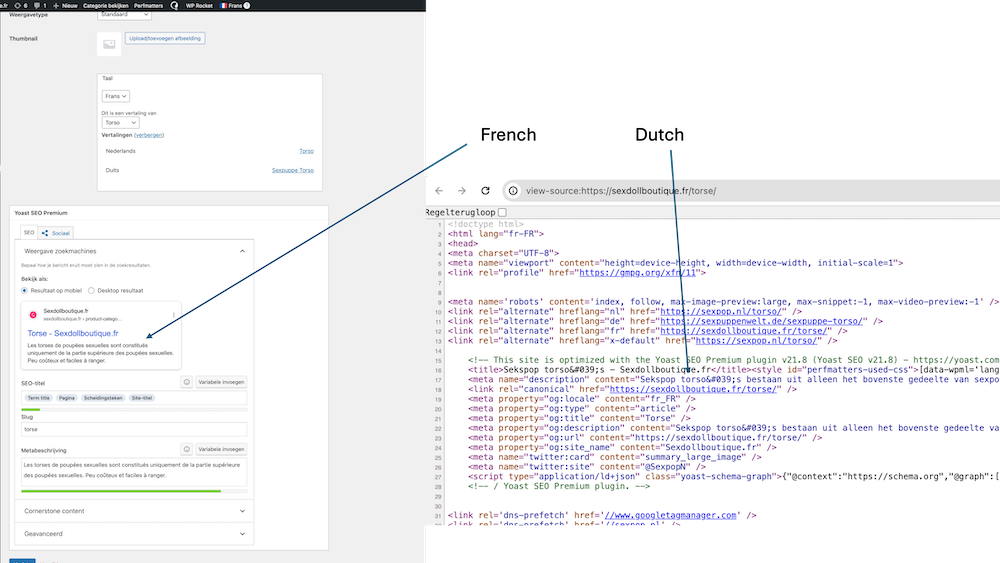Screen dimensions: 1000x563
Task: Click the updates icon in admin bar
Action: 17,6
